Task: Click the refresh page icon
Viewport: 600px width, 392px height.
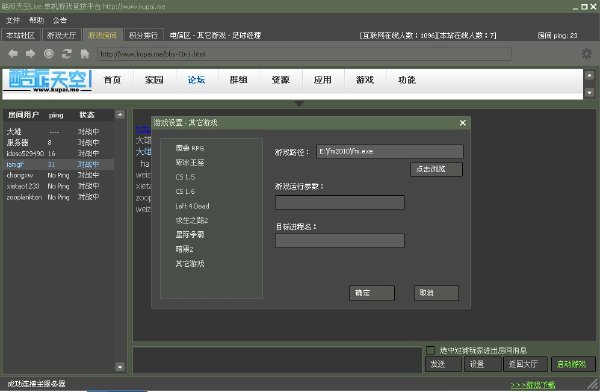Action: (x=67, y=54)
